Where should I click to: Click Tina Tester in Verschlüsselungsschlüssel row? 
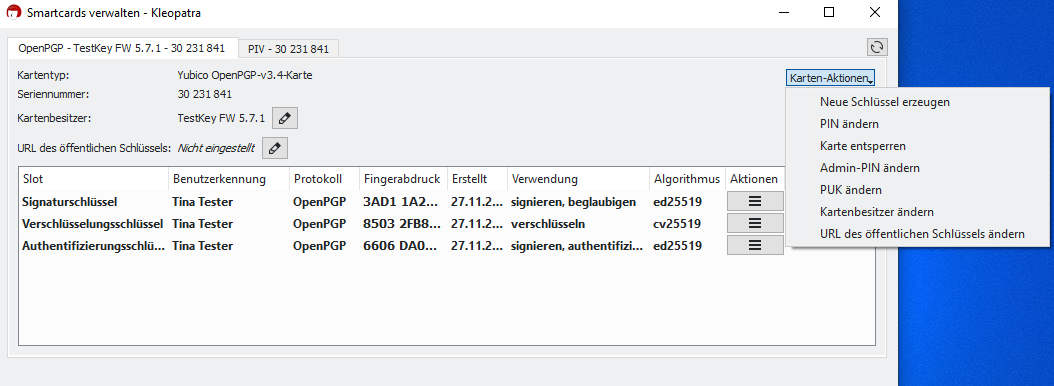tap(202, 223)
